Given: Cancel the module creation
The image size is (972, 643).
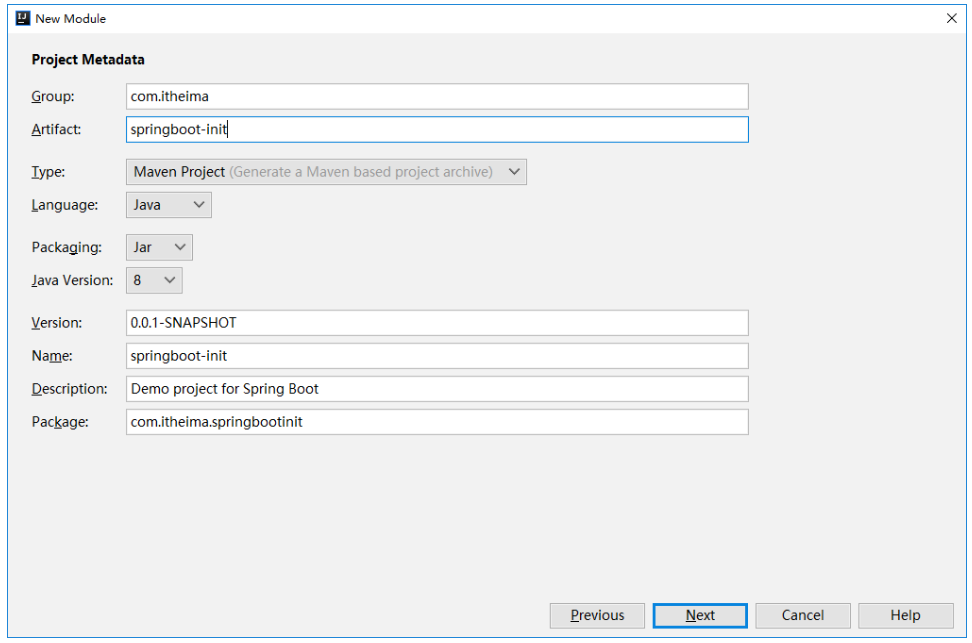Looking at the screenshot, I should [803, 616].
